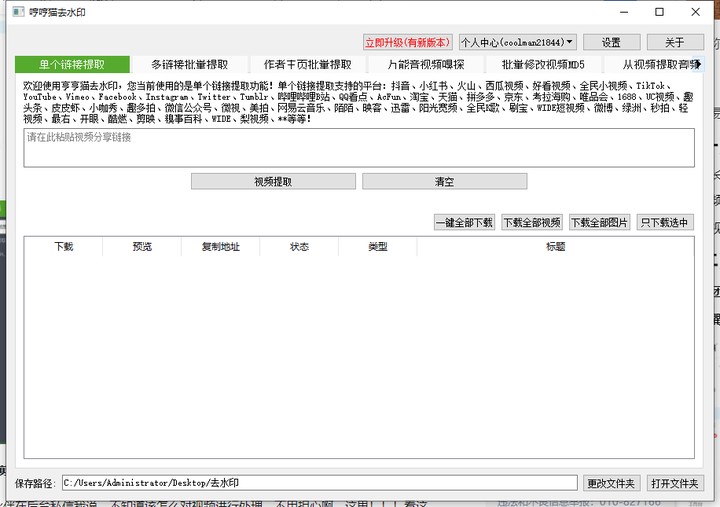Switch to the 作者主页批量提取 tab
The image size is (720, 507).
click(308, 64)
